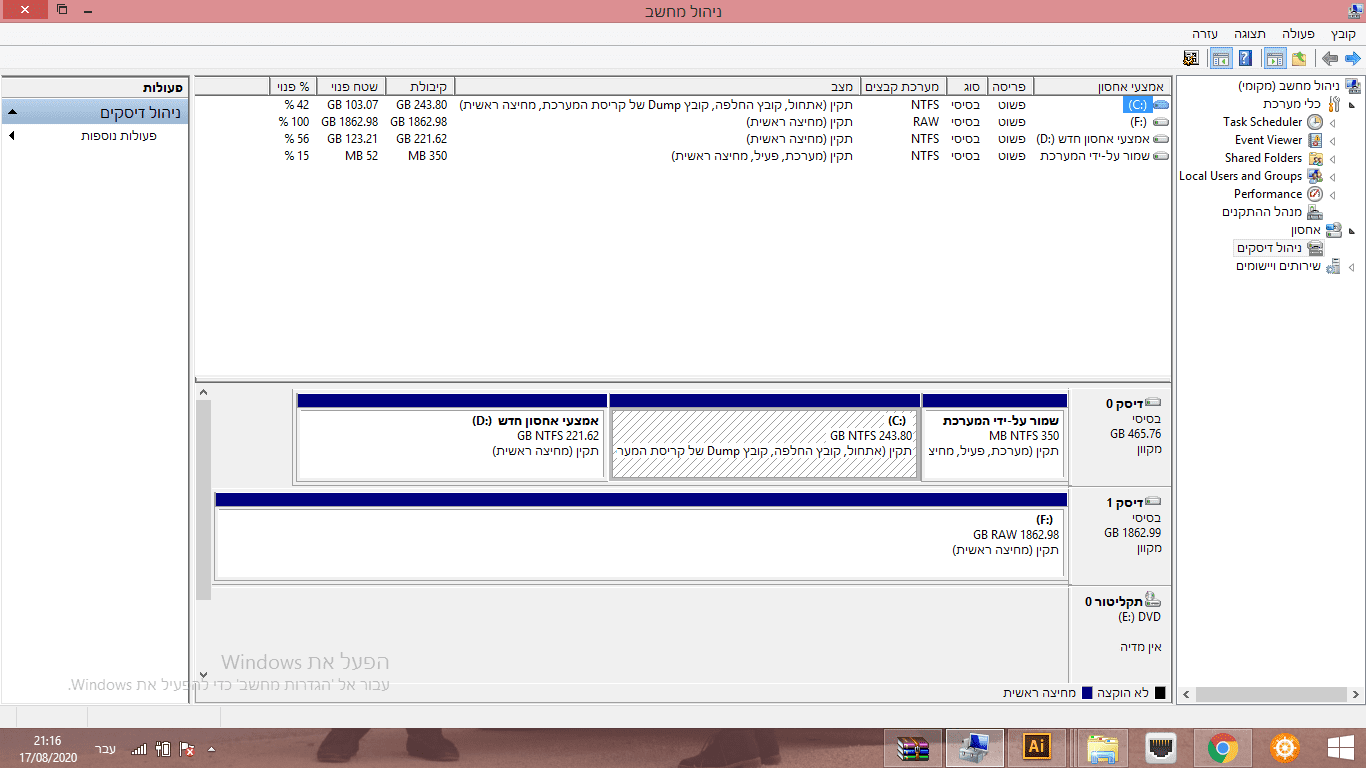Click the Up One Level folder icon
This screenshot has width=1366, height=768.
[x=1299, y=58]
